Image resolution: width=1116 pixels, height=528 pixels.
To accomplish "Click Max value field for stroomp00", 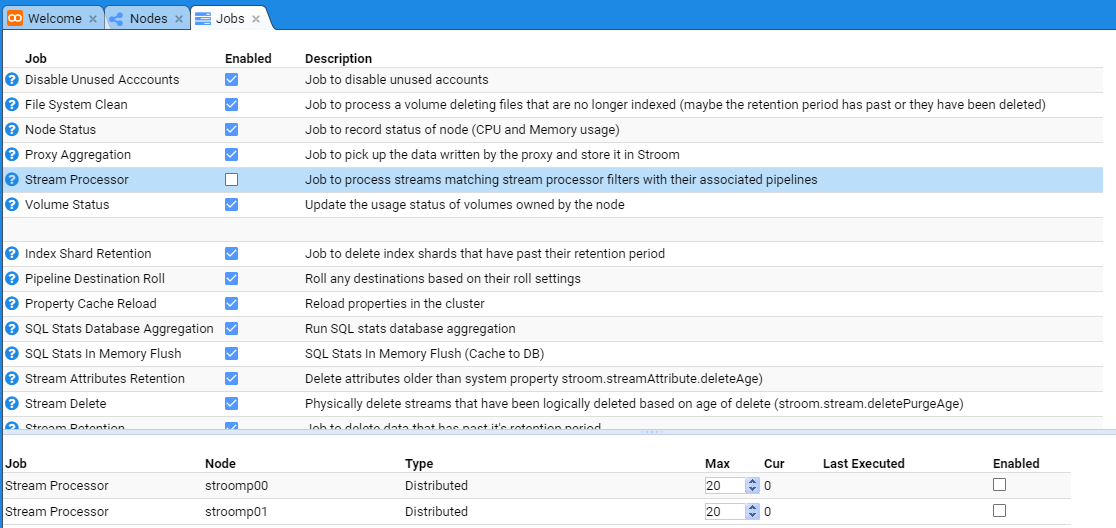I will pyautogui.click(x=724, y=486).
